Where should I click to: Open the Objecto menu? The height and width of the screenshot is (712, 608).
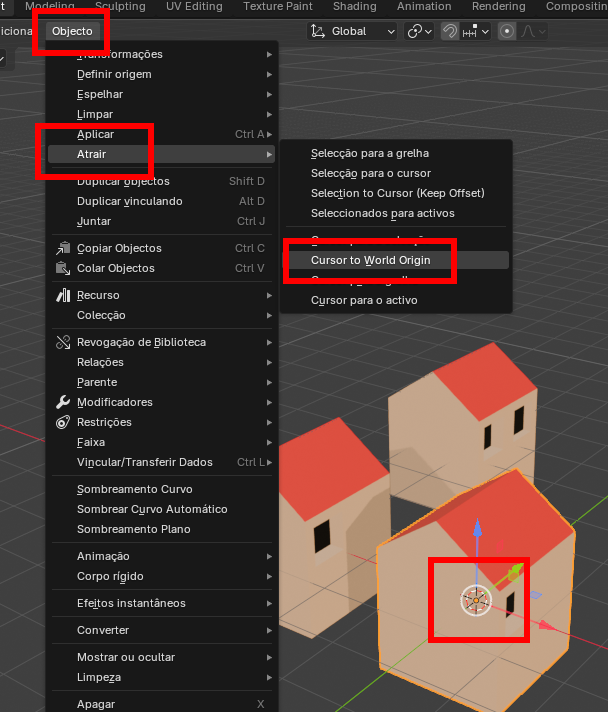click(x=72, y=31)
